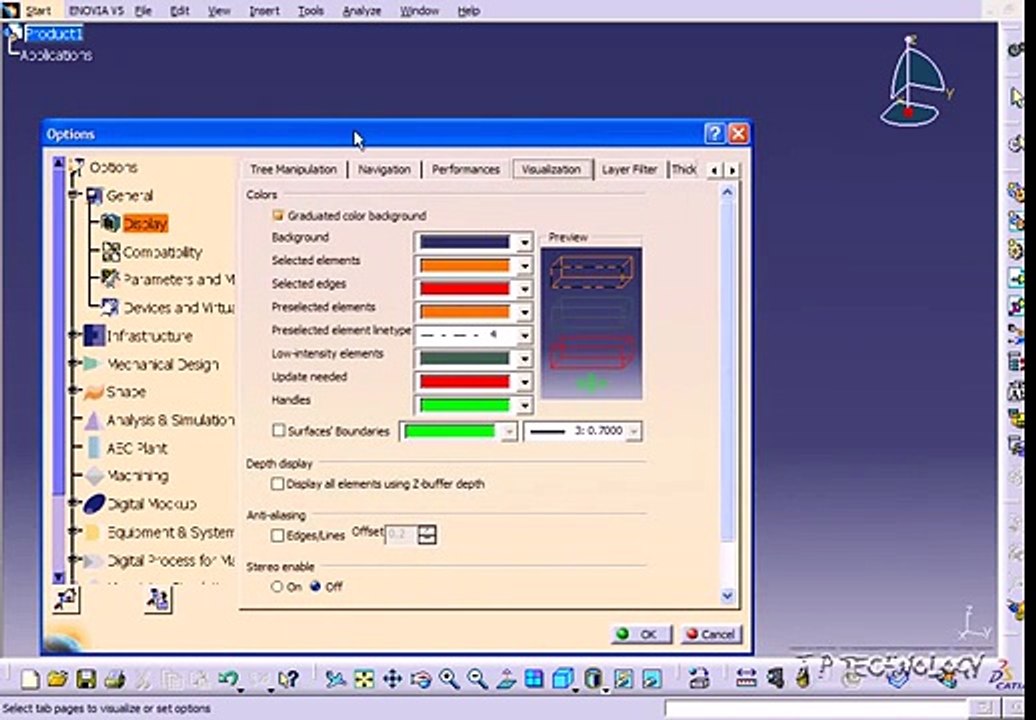
Task: Open the Tools menu
Action: [311, 11]
